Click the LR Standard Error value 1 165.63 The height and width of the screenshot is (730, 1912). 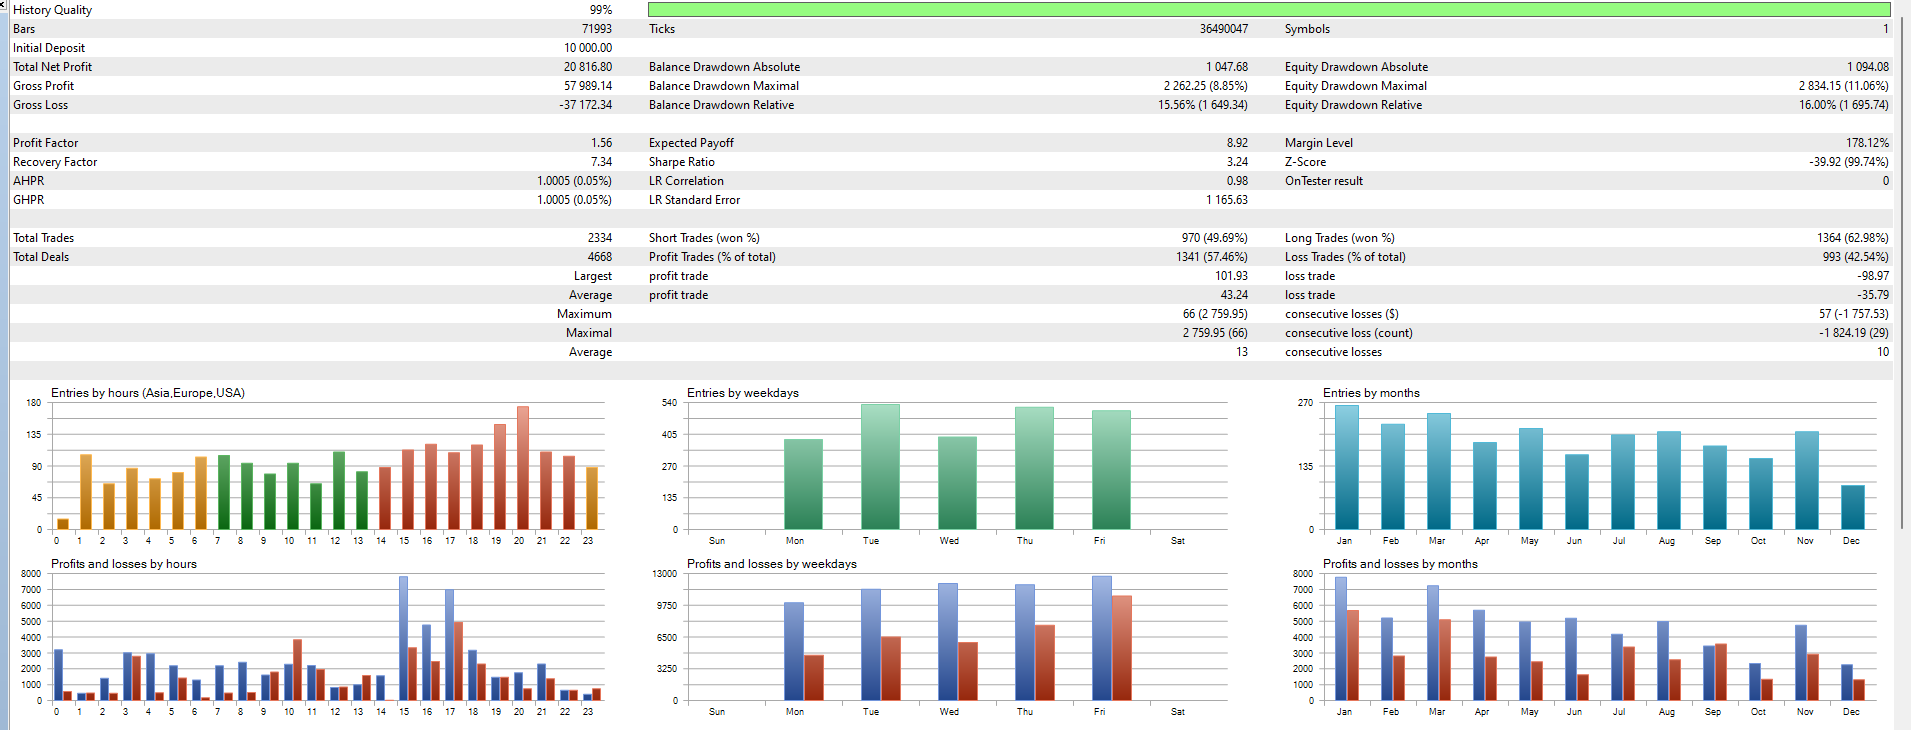pos(1226,200)
